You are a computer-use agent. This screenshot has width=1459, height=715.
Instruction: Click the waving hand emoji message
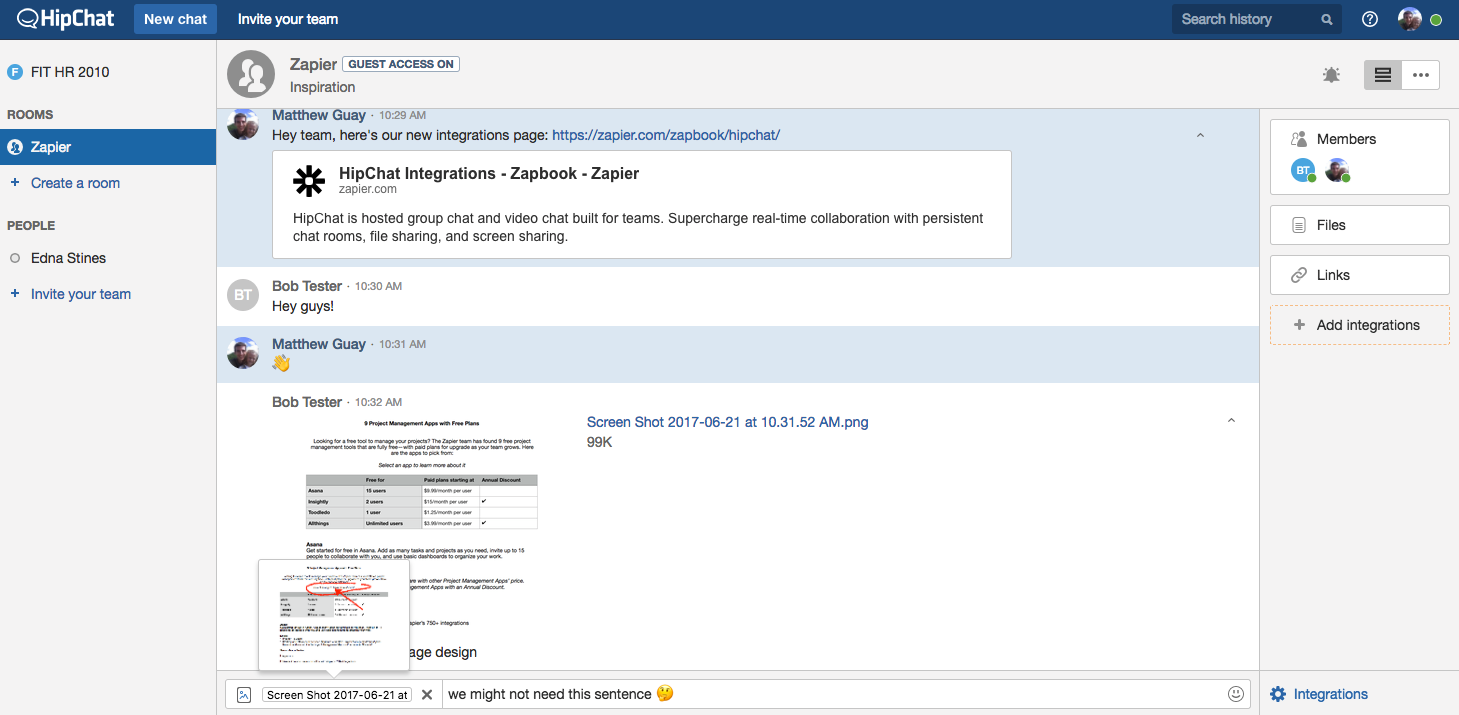pos(281,364)
